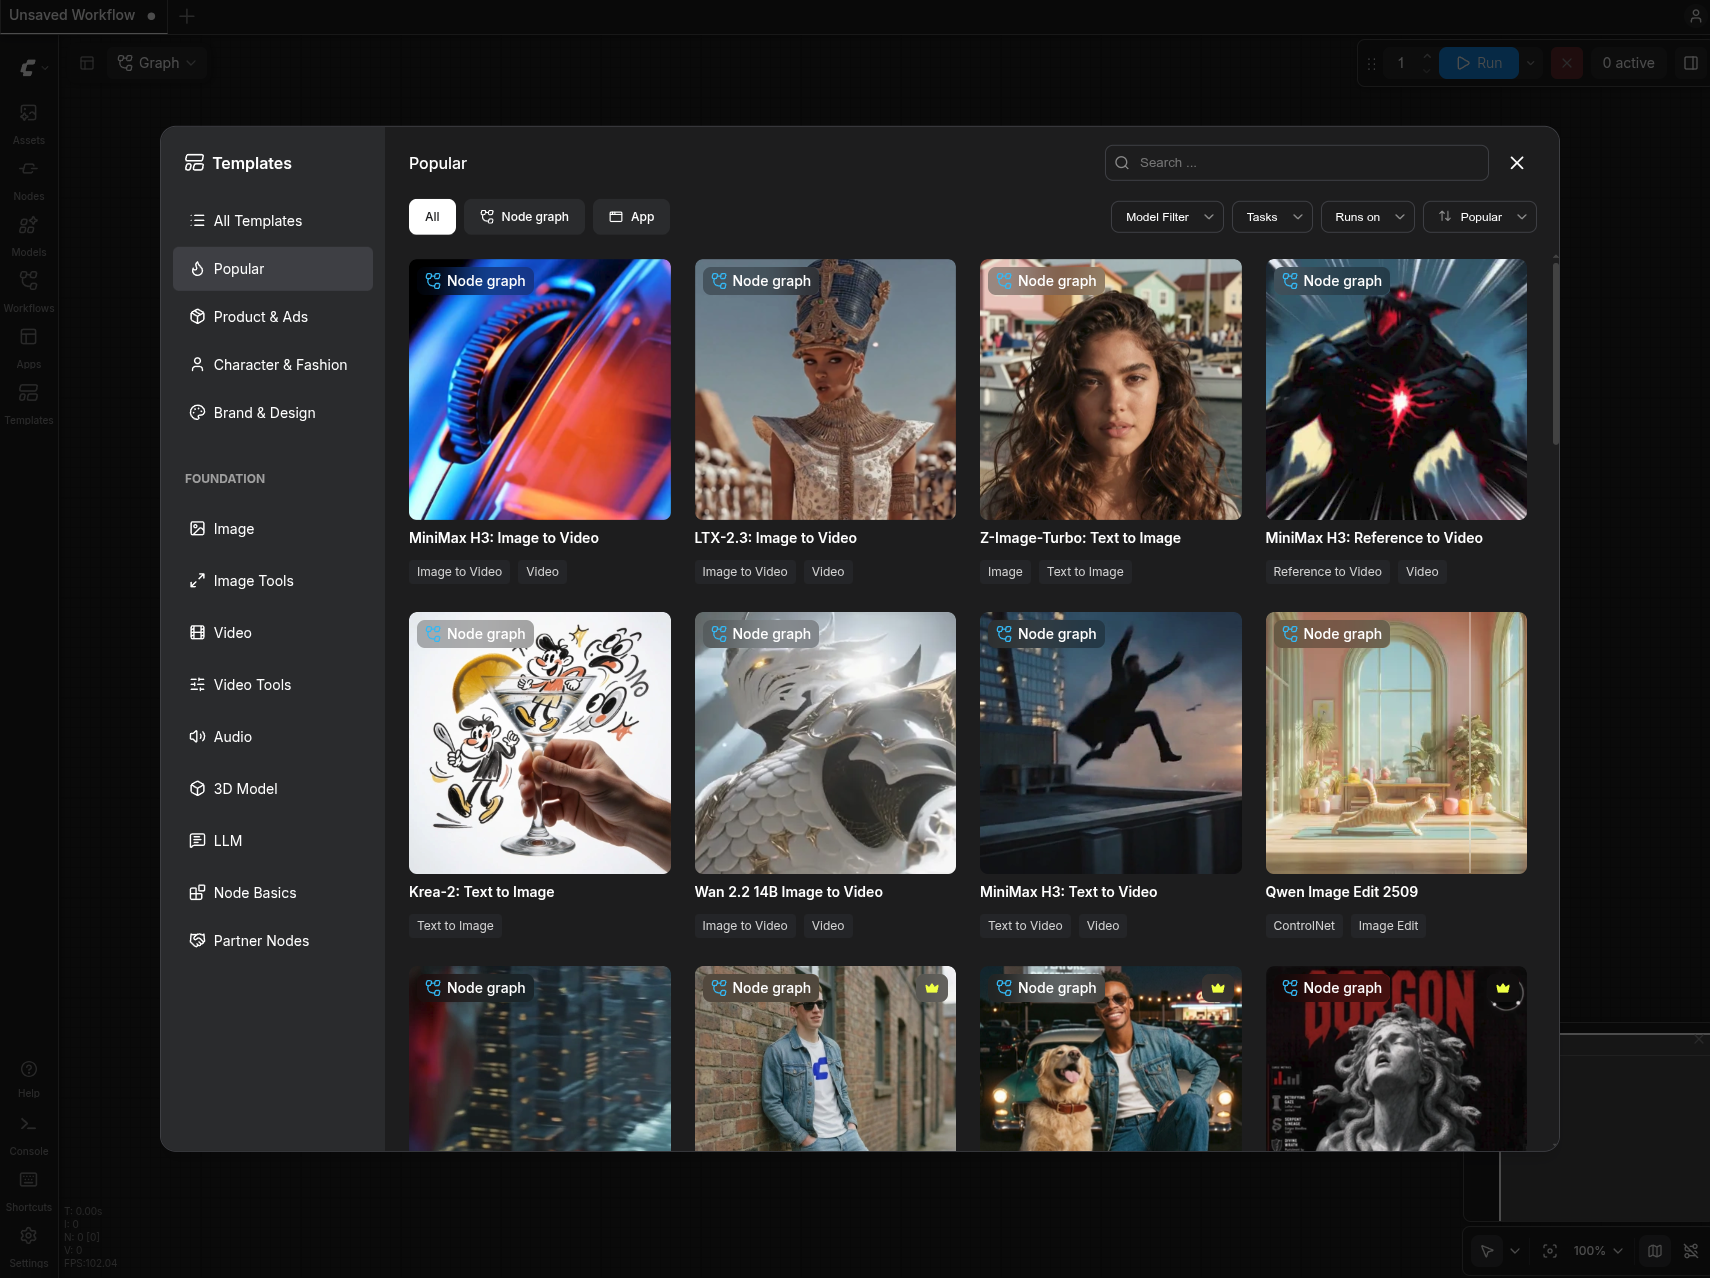Toggle link visibility icon
Image resolution: width=1710 pixels, height=1278 pixels.
(1690, 1251)
